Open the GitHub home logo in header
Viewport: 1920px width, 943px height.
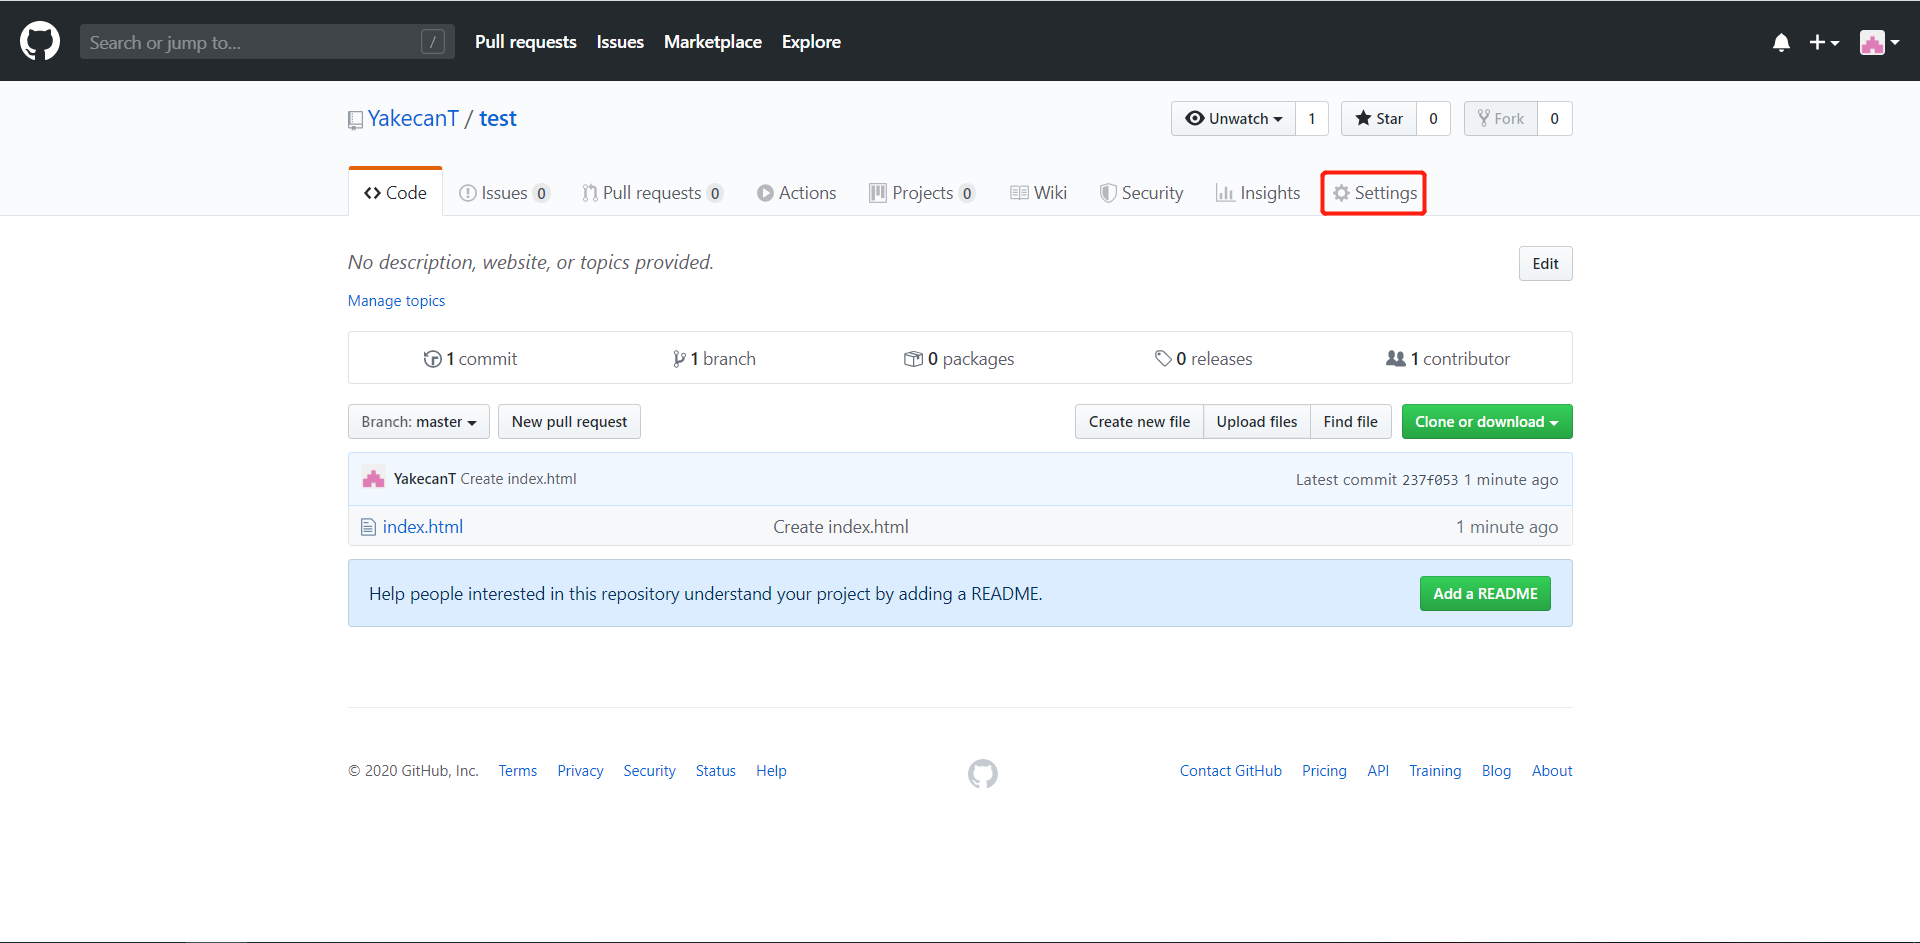(x=40, y=42)
